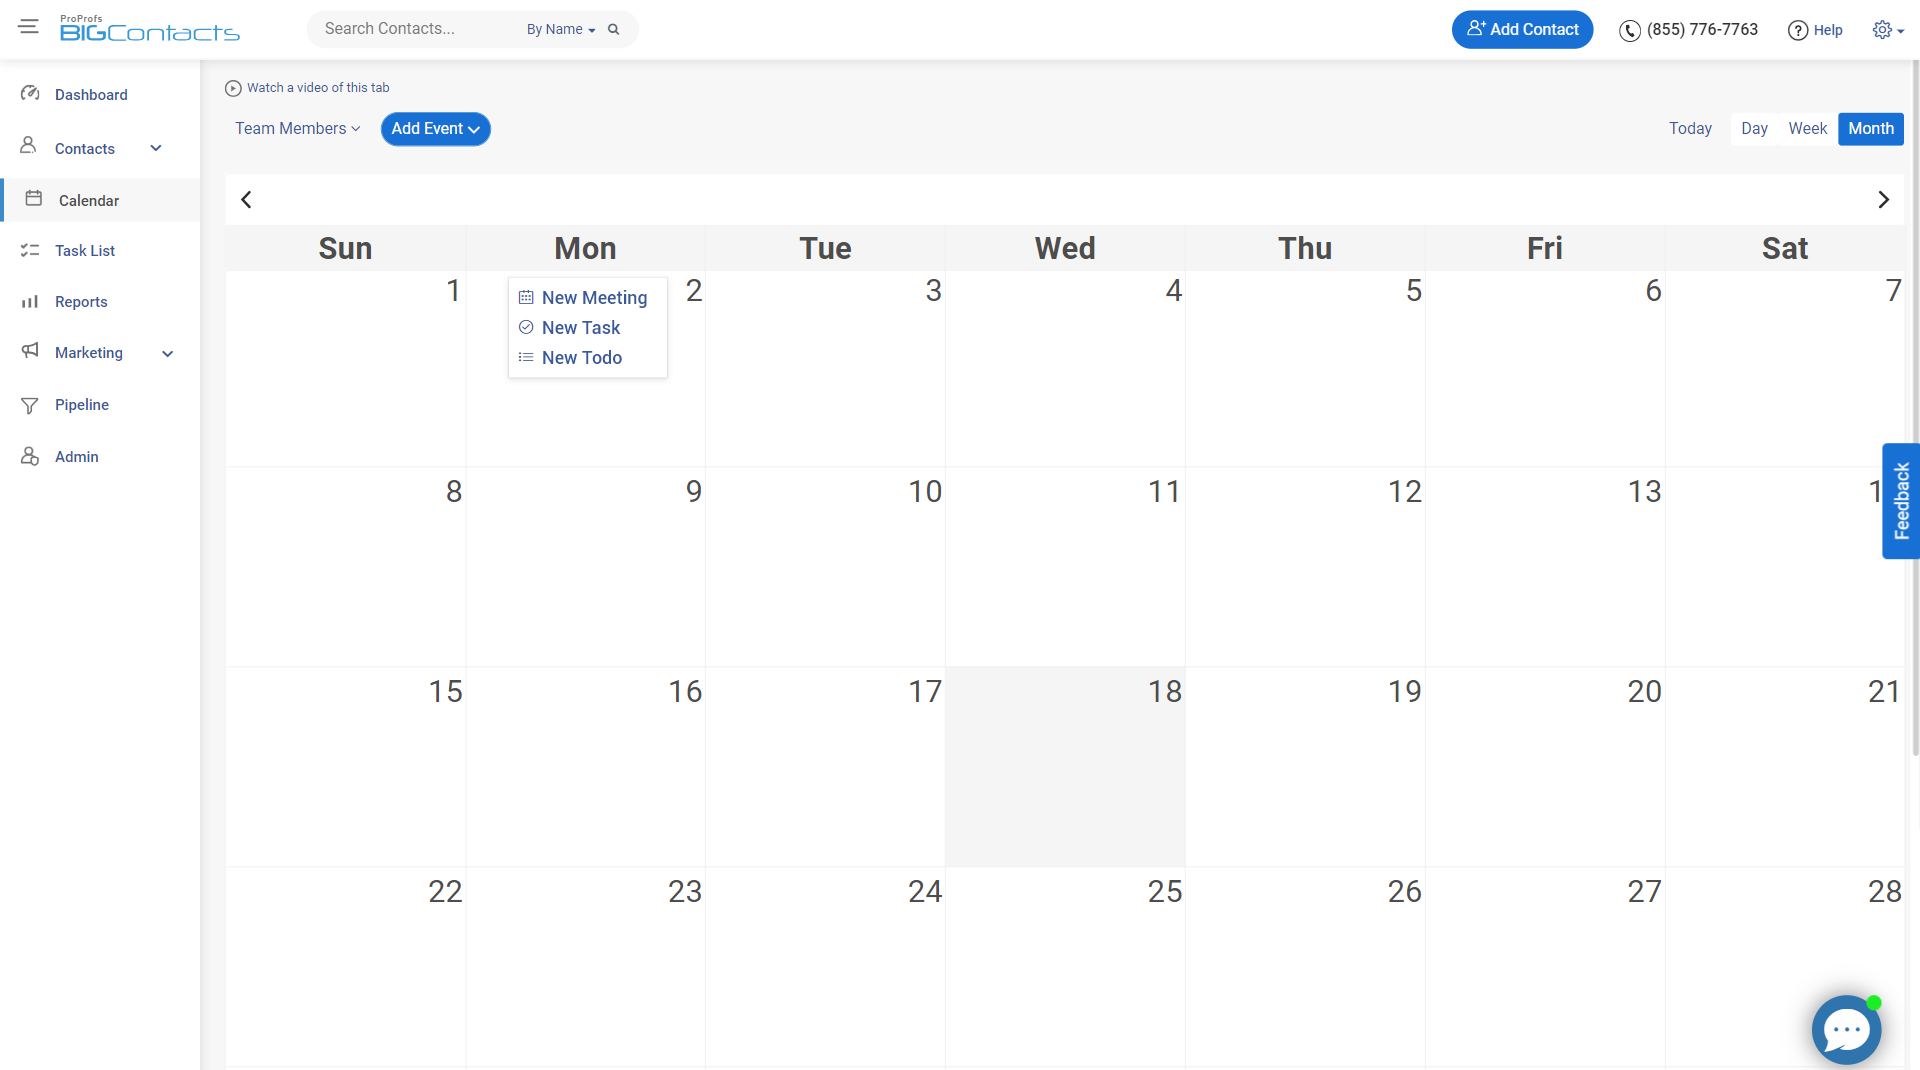Select day 10 in the calendar
This screenshot has width=1920, height=1070.
(x=825, y=567)
